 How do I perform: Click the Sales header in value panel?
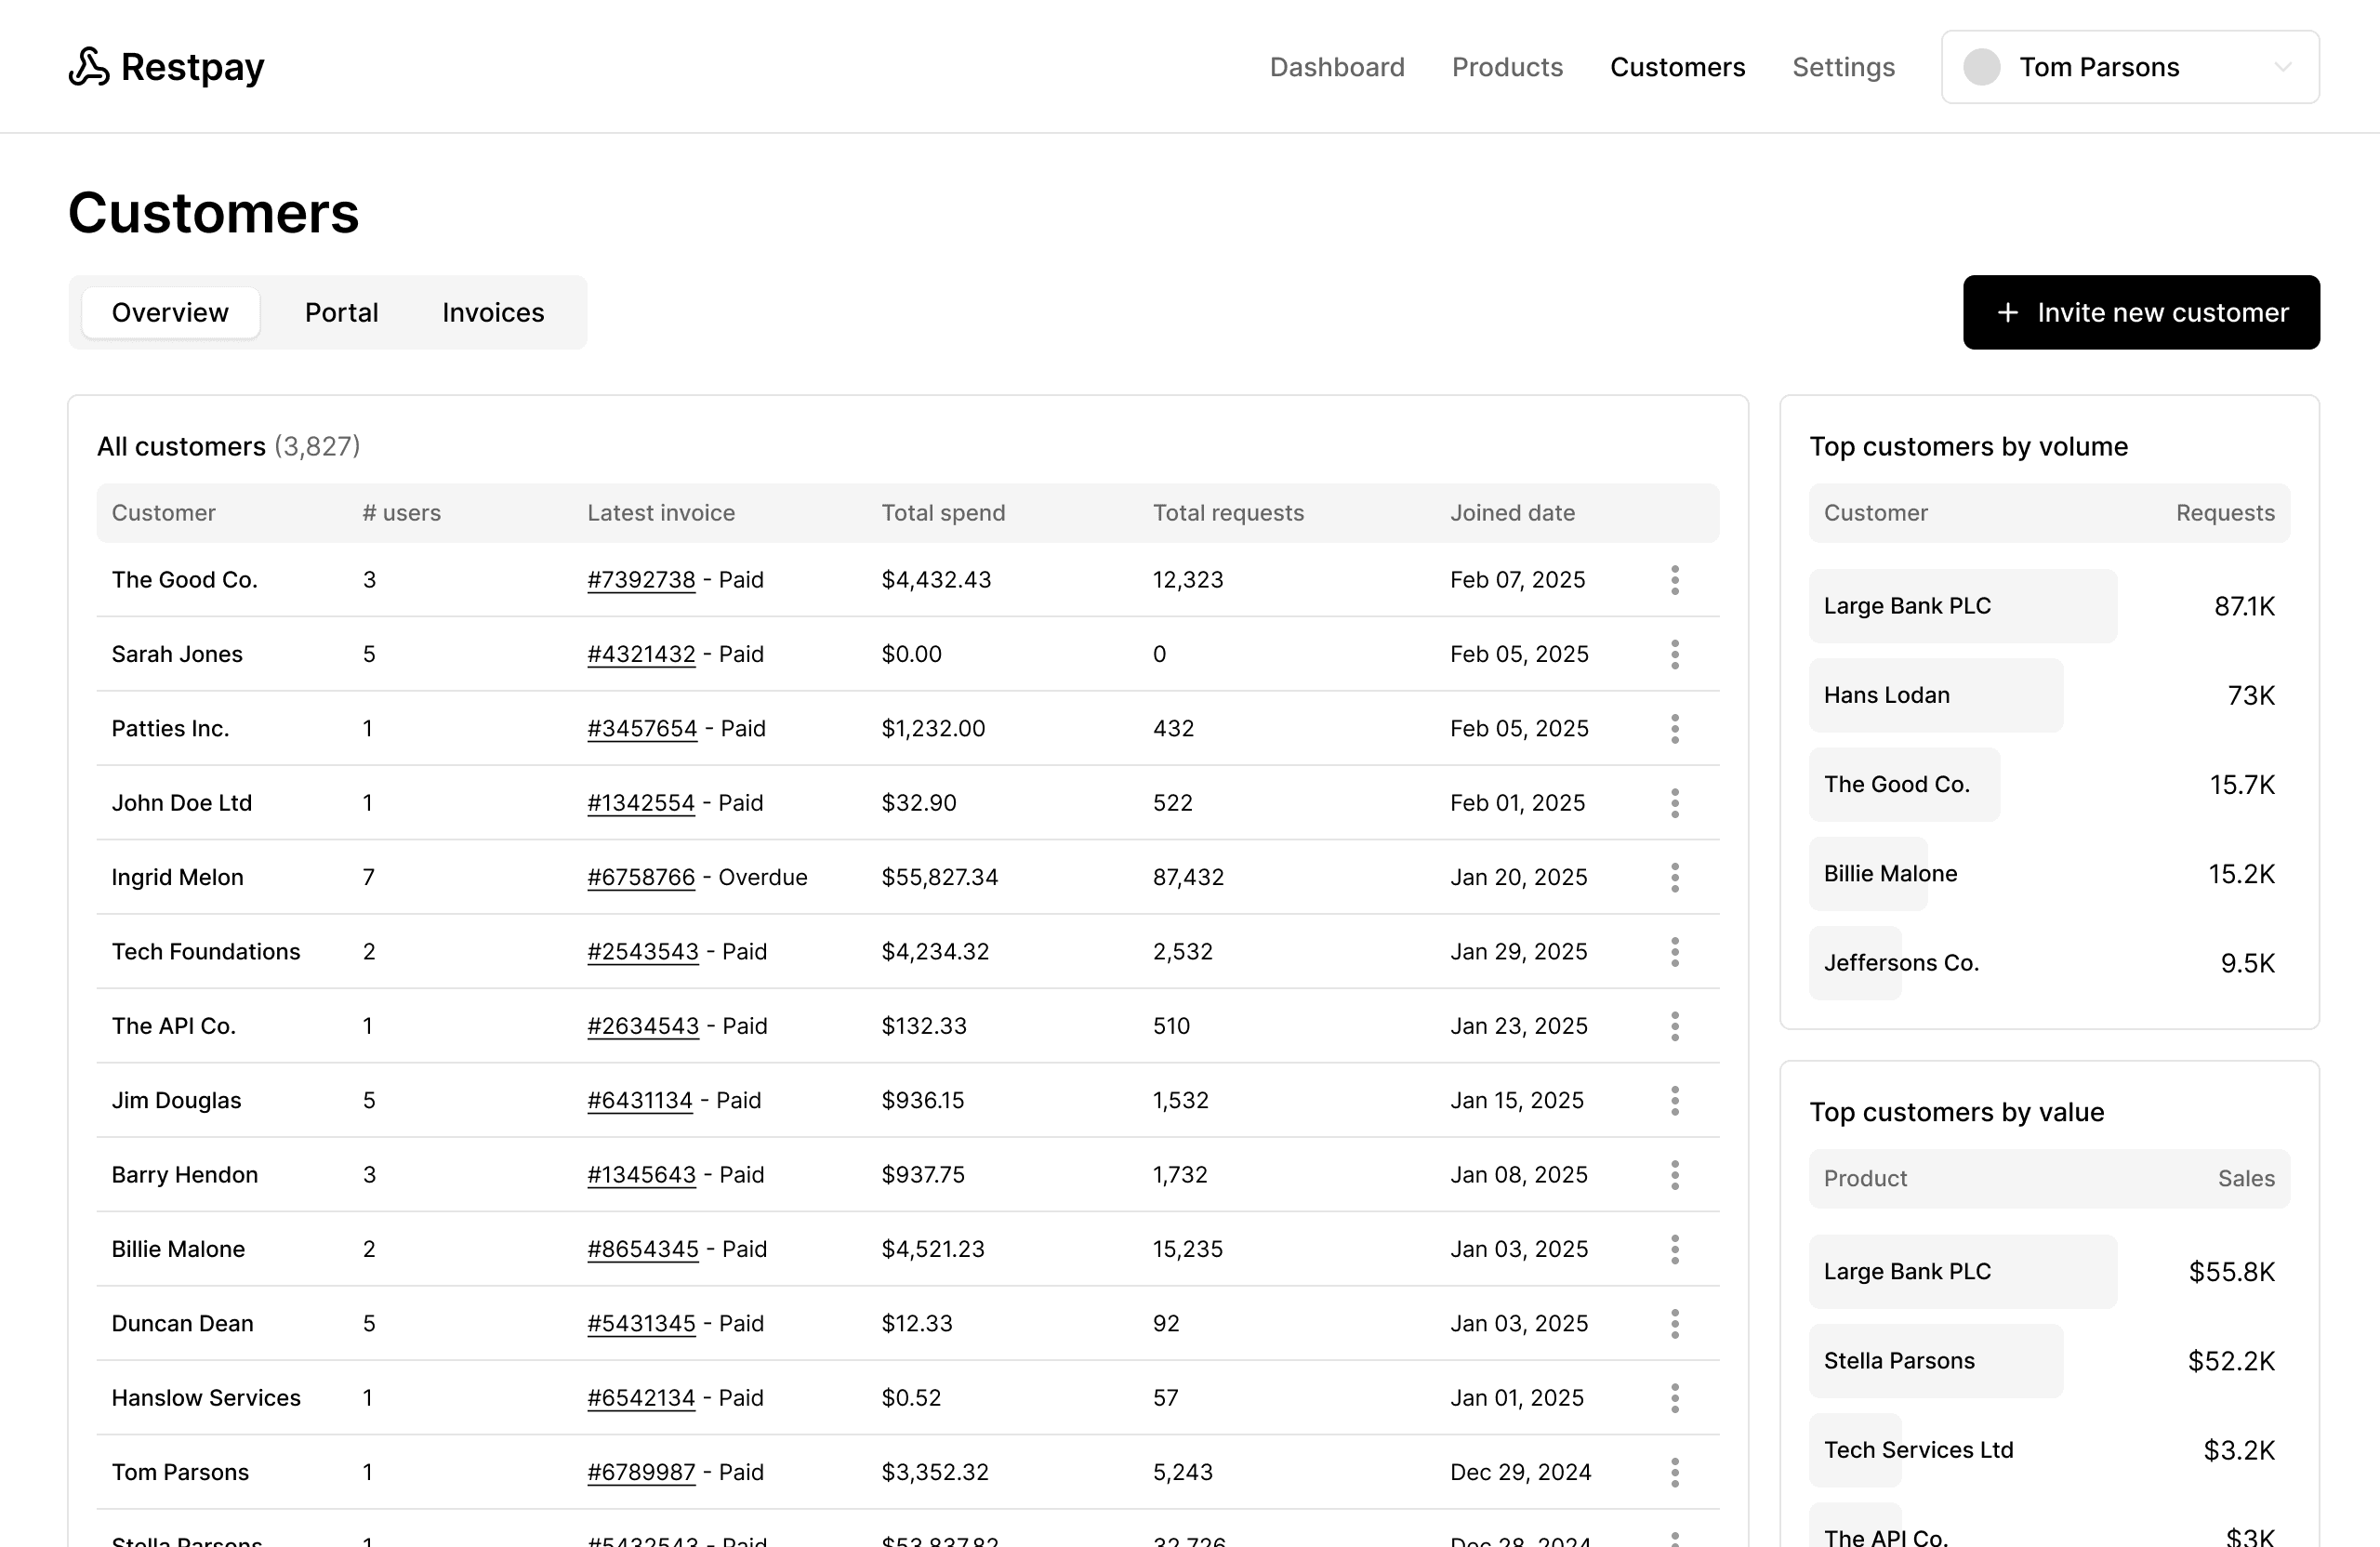(2246, 1178)
